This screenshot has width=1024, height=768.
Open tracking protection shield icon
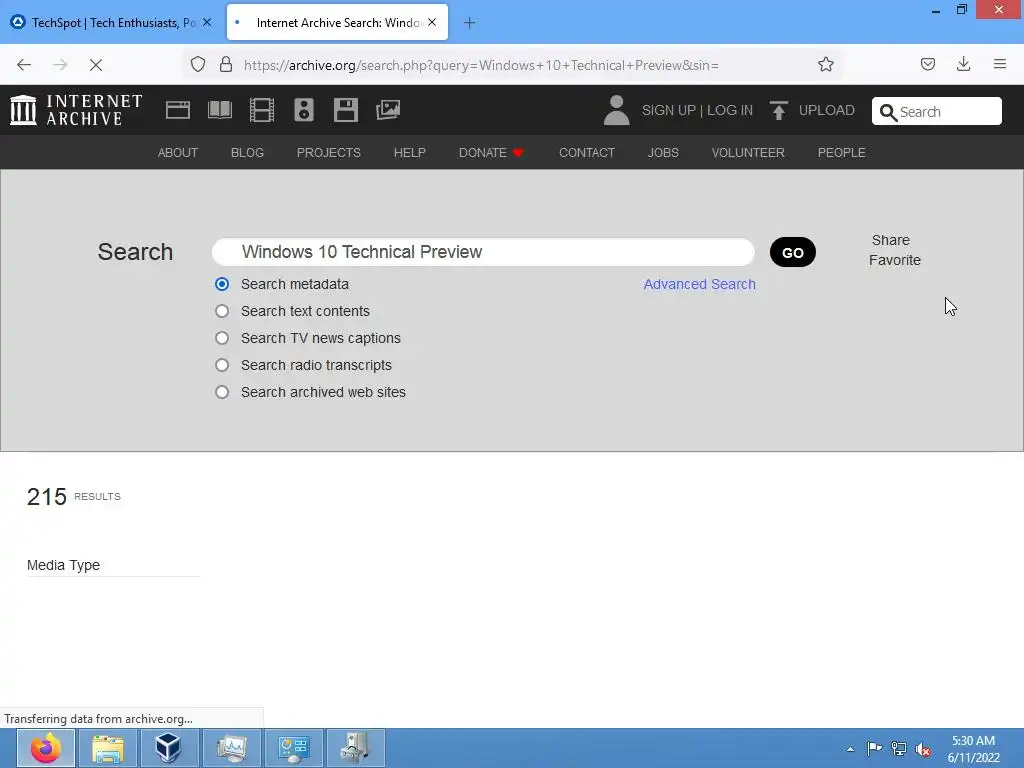click(x=198, y=65)
